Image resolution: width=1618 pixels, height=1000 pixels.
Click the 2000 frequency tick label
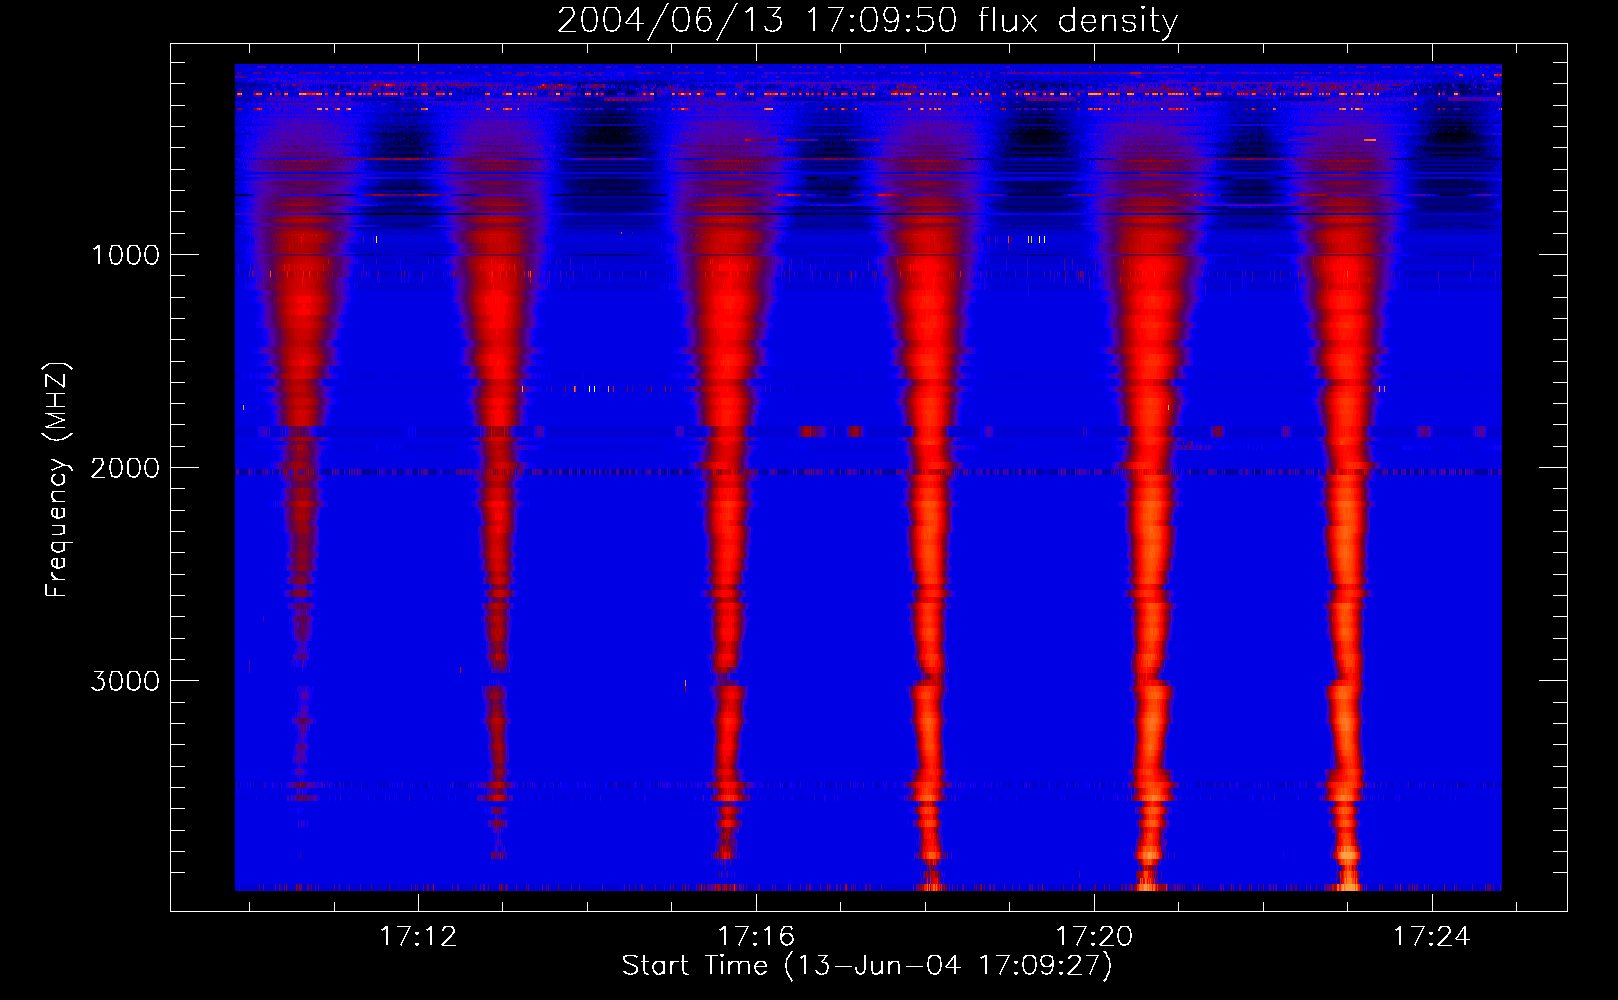point(125,468)
